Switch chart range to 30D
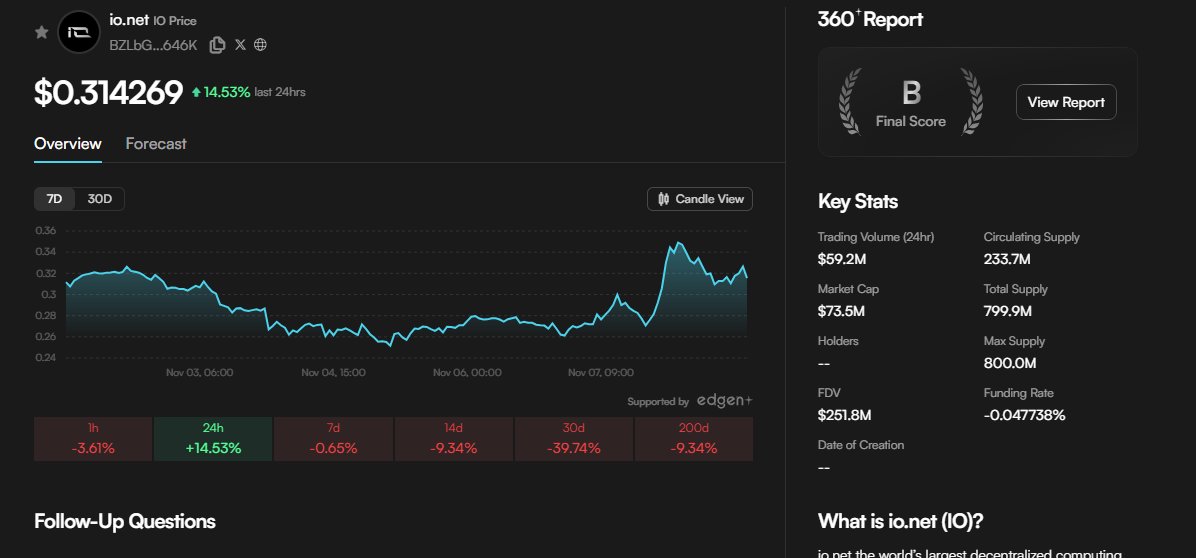Viewport: 1196px width, 558px height. (100, 199)
